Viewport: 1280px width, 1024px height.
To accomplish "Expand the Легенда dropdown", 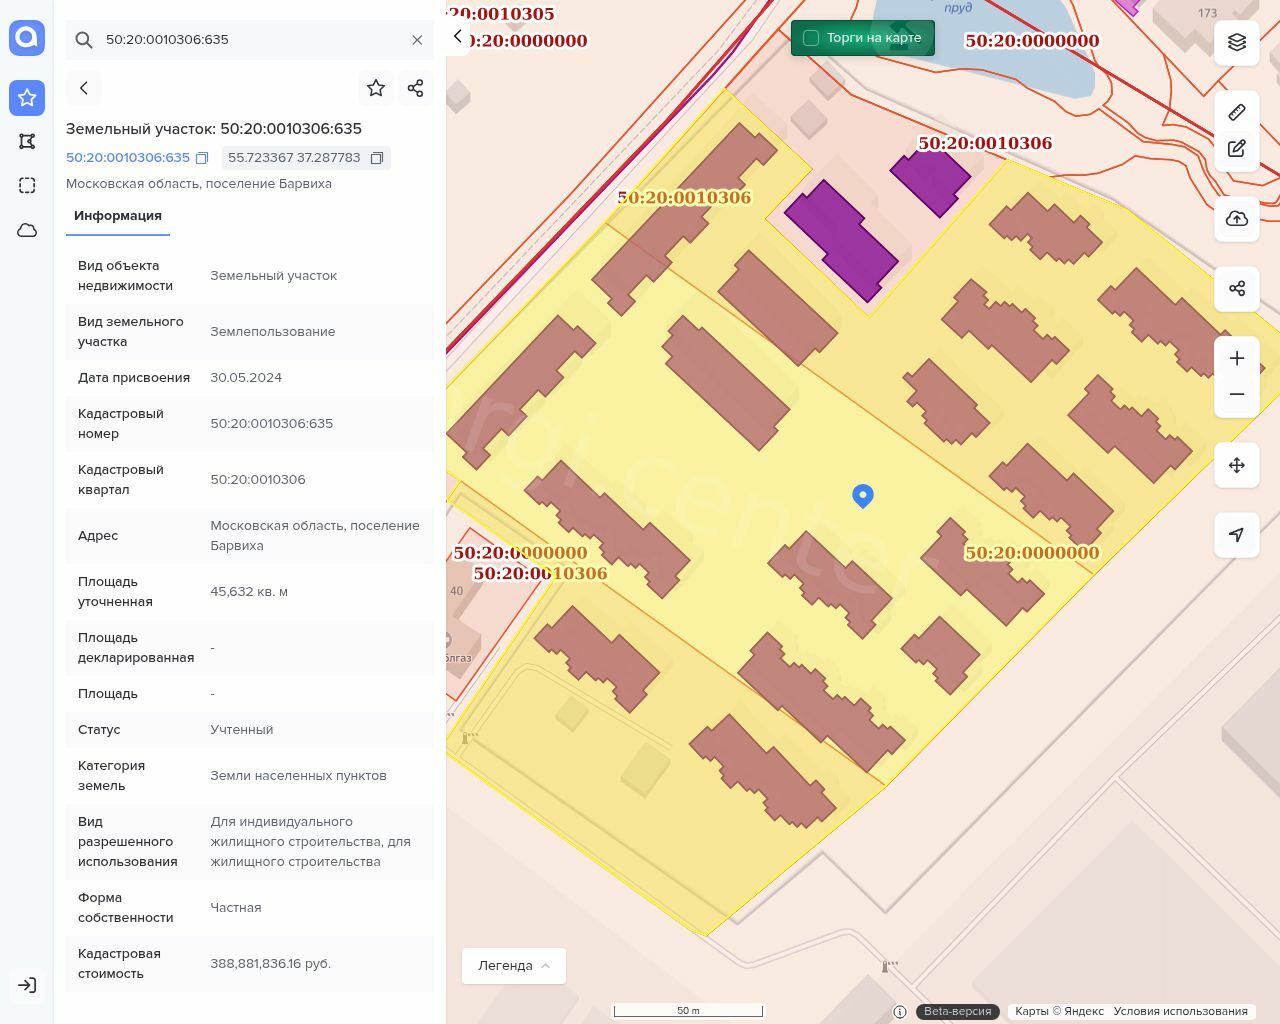I will pos(513,966).
